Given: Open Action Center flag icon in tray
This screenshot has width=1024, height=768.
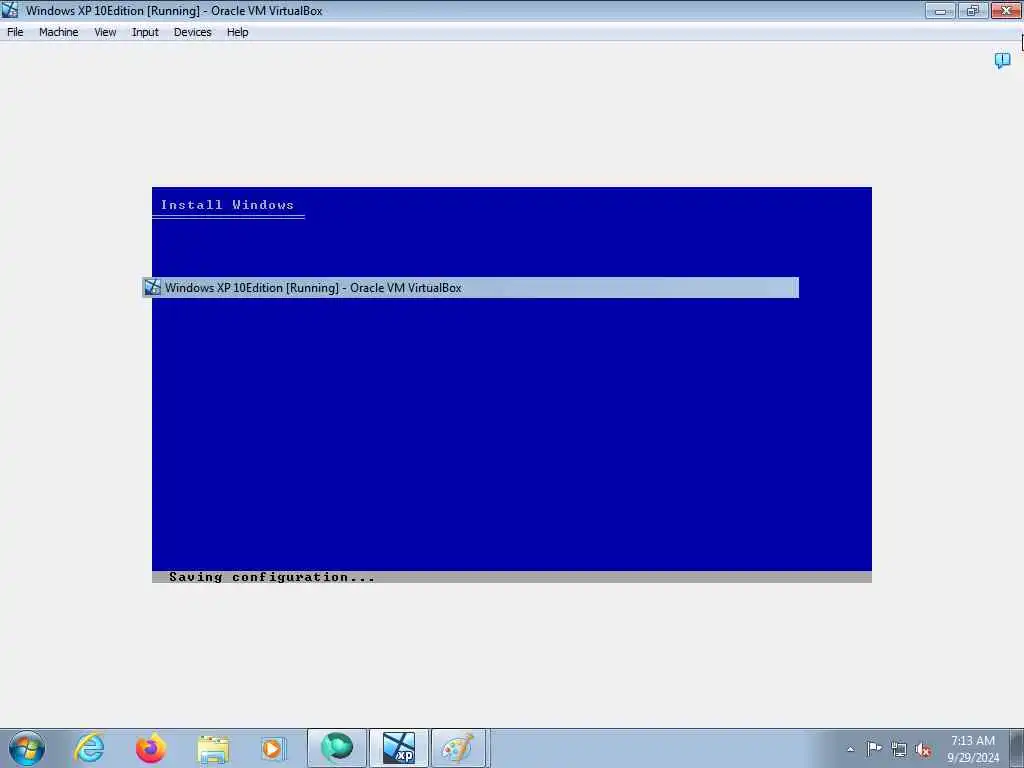Looking at the screenshot, I should (874, 749).
